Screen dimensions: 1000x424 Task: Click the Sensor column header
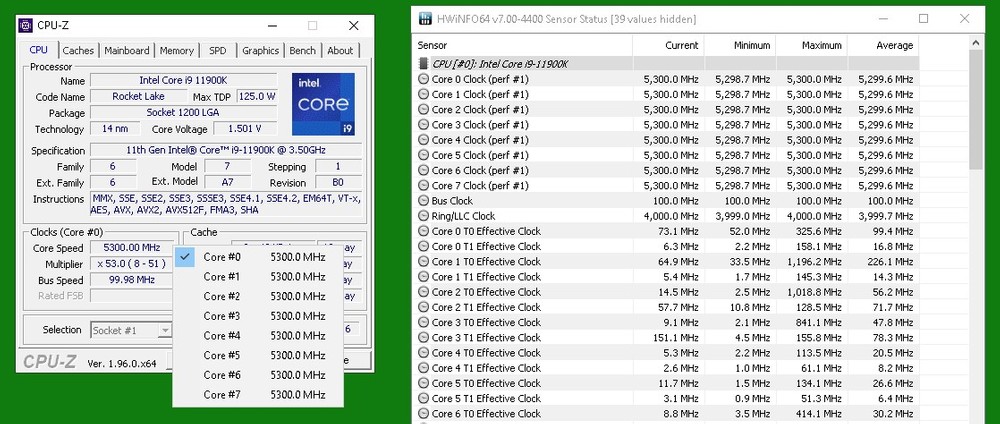click(523, 45)
